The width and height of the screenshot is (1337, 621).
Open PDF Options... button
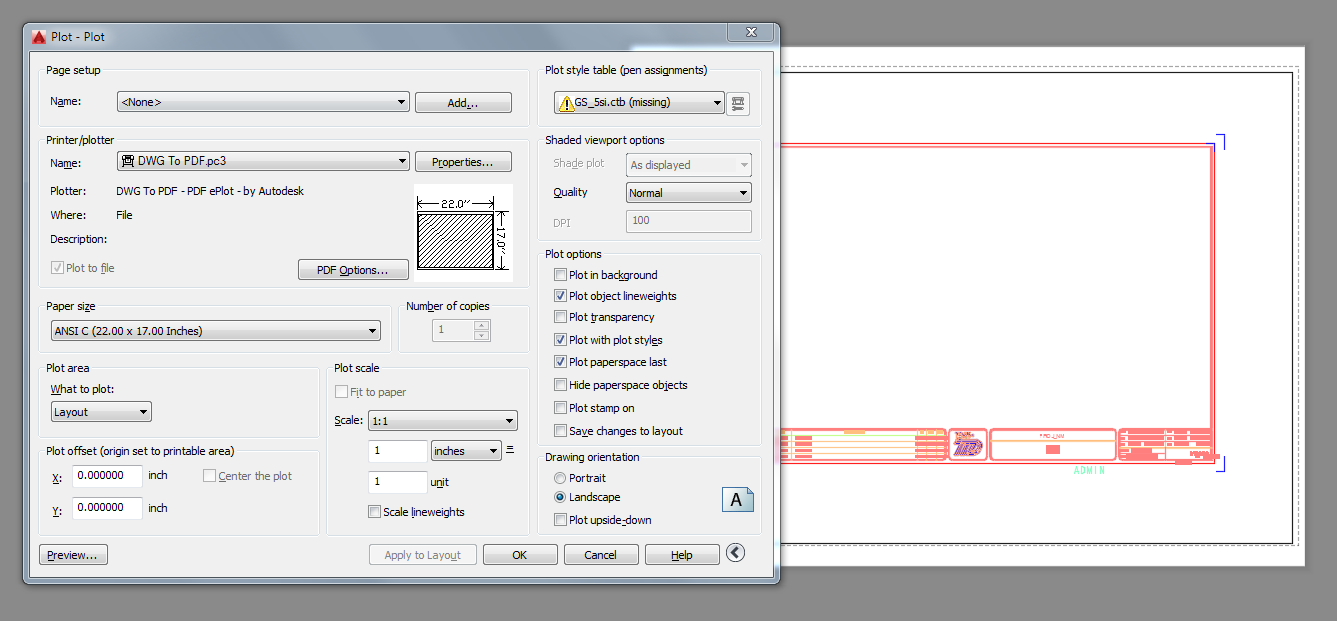(354, 270)
